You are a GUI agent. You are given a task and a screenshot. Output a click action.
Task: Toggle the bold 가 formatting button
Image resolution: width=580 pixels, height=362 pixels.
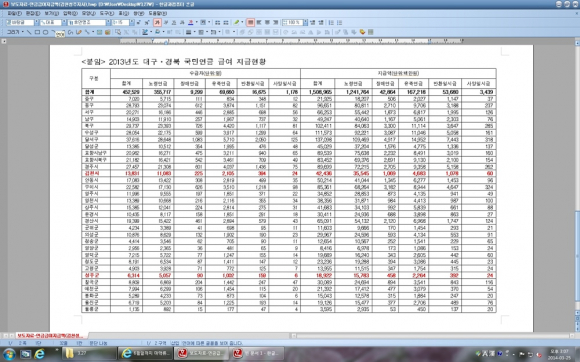click(157, 23)
